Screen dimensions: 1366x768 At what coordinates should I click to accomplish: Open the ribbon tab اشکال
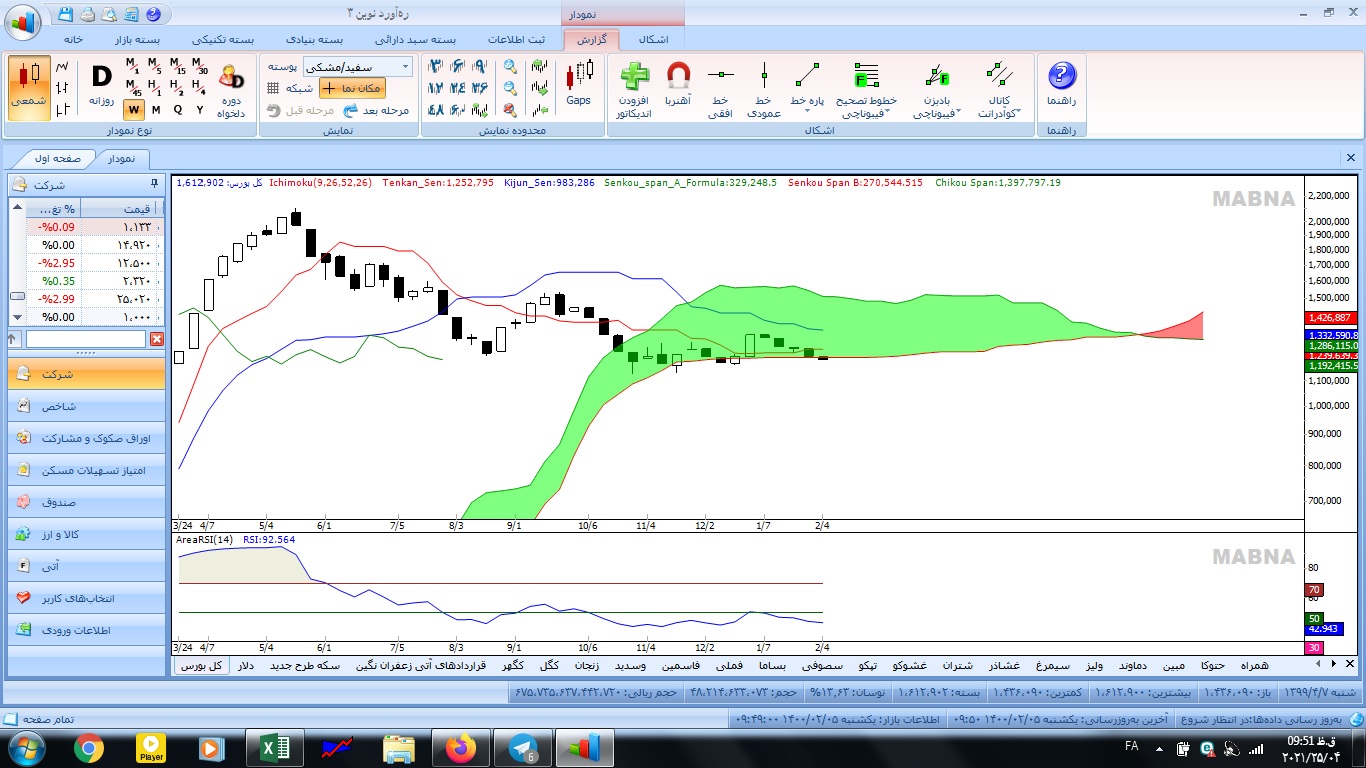point(653,40)
